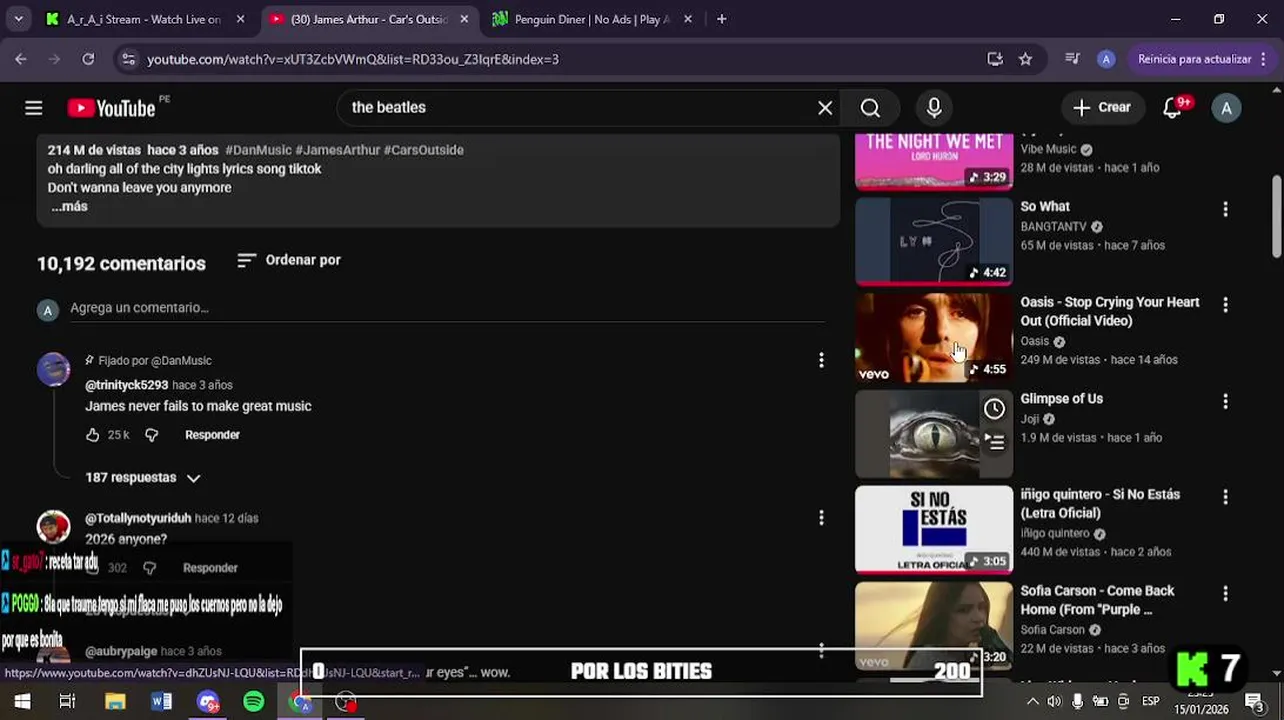The height and width of the screenshot is (720, 1284).
Task: Open options menu for Sofia Carson video
Action: tap(1225, 593)
